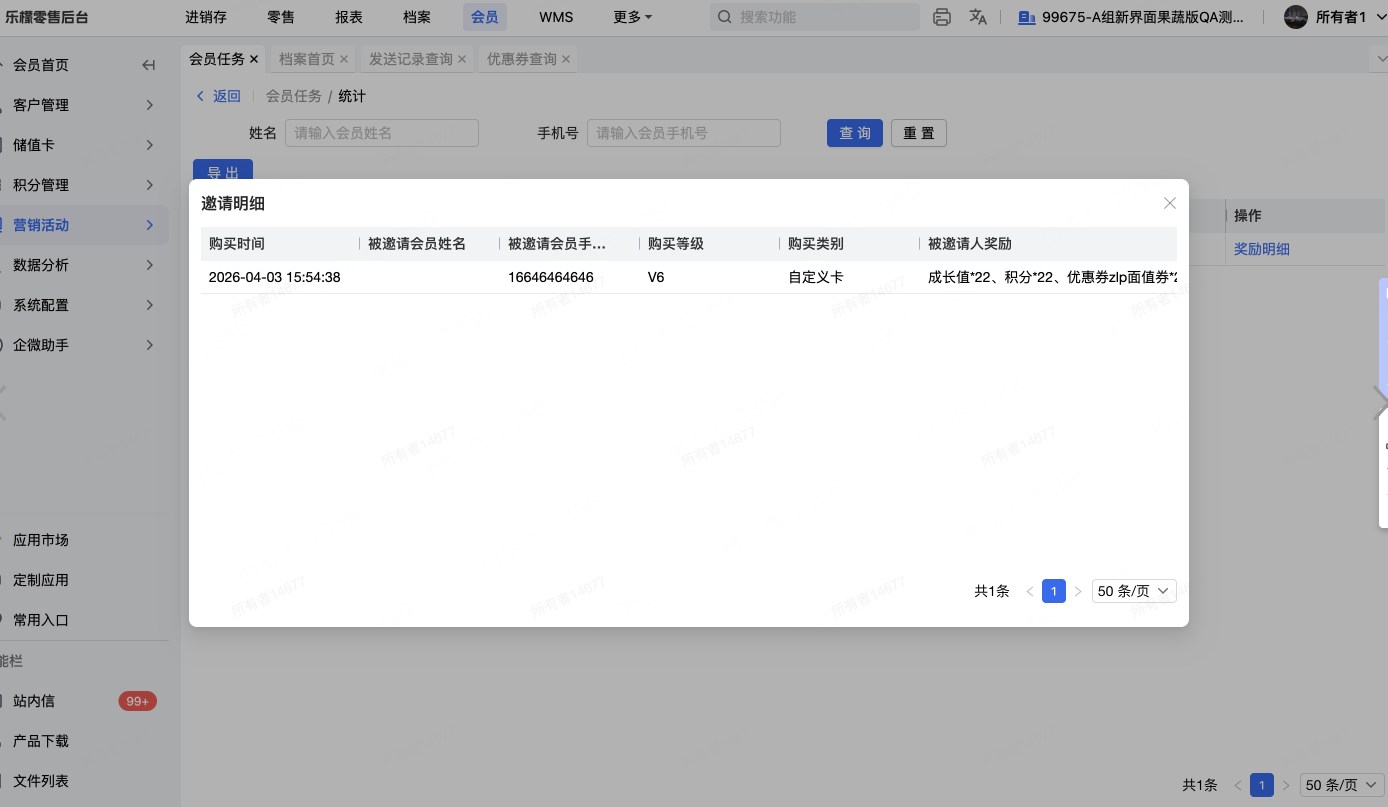Expand the 更多 menu in top navigation

coord(632,17)
